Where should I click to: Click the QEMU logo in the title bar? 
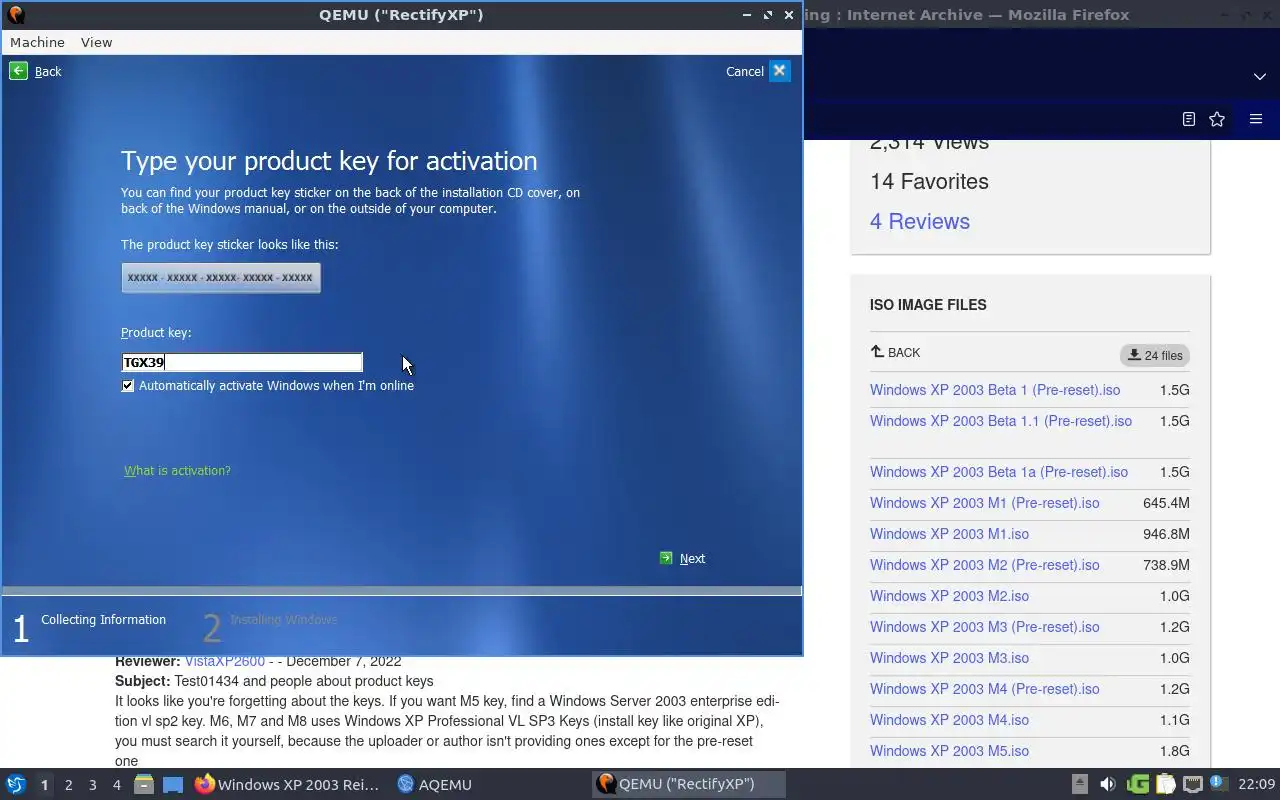[x=15, y=14]
